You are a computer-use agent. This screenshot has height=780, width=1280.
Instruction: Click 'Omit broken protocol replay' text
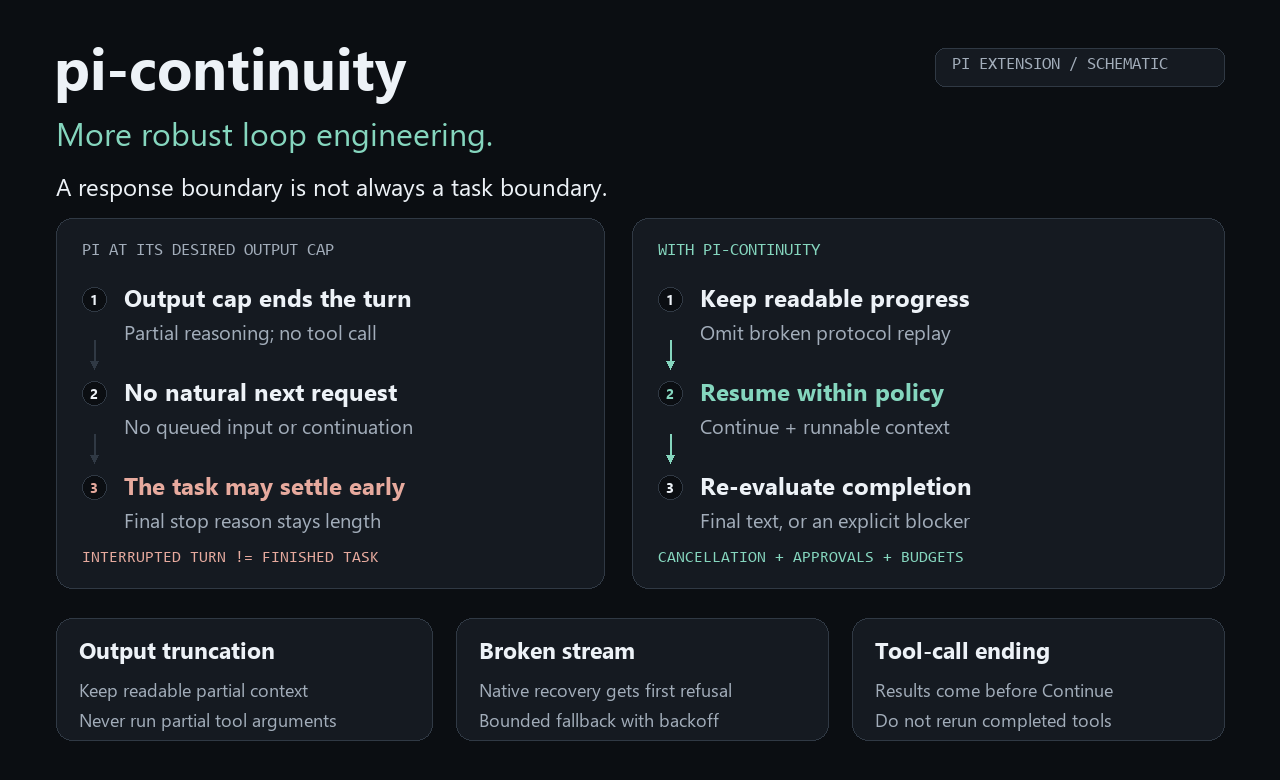coord(825,333)
